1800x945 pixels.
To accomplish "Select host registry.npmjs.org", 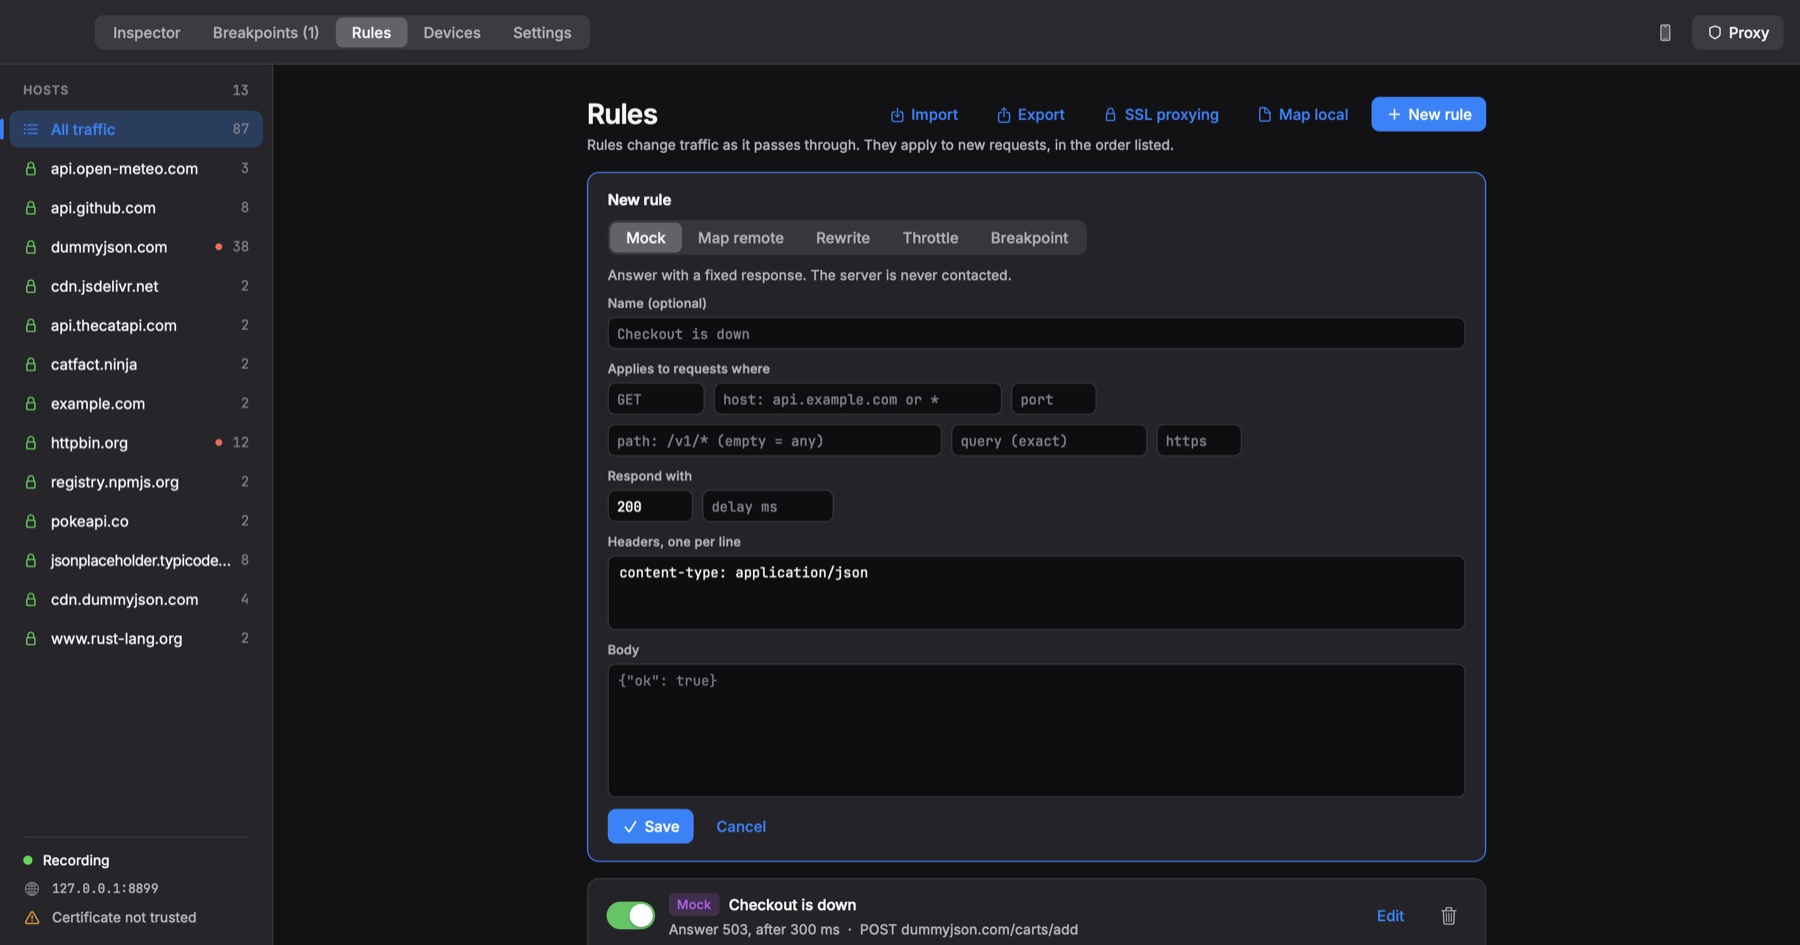I will pos(136,481).
